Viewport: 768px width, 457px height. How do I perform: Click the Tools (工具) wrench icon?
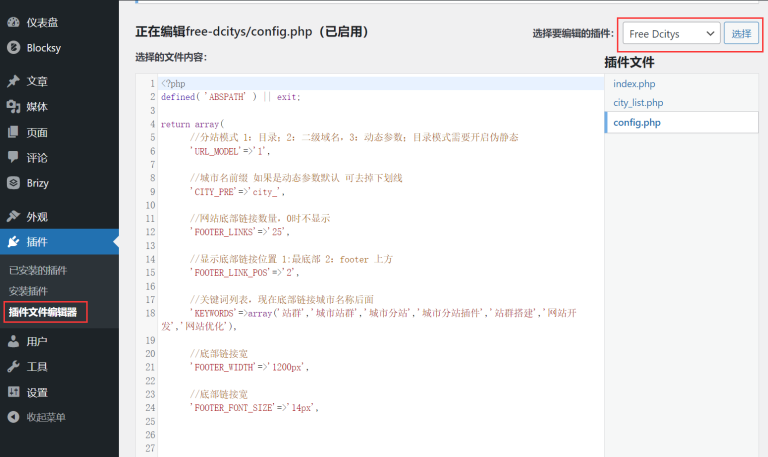13,366
